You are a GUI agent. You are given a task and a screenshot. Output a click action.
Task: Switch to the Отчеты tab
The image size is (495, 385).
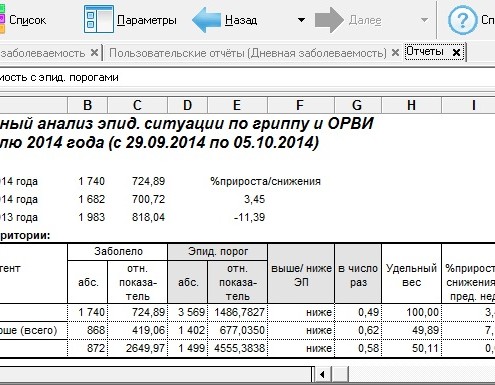point(425,52)
